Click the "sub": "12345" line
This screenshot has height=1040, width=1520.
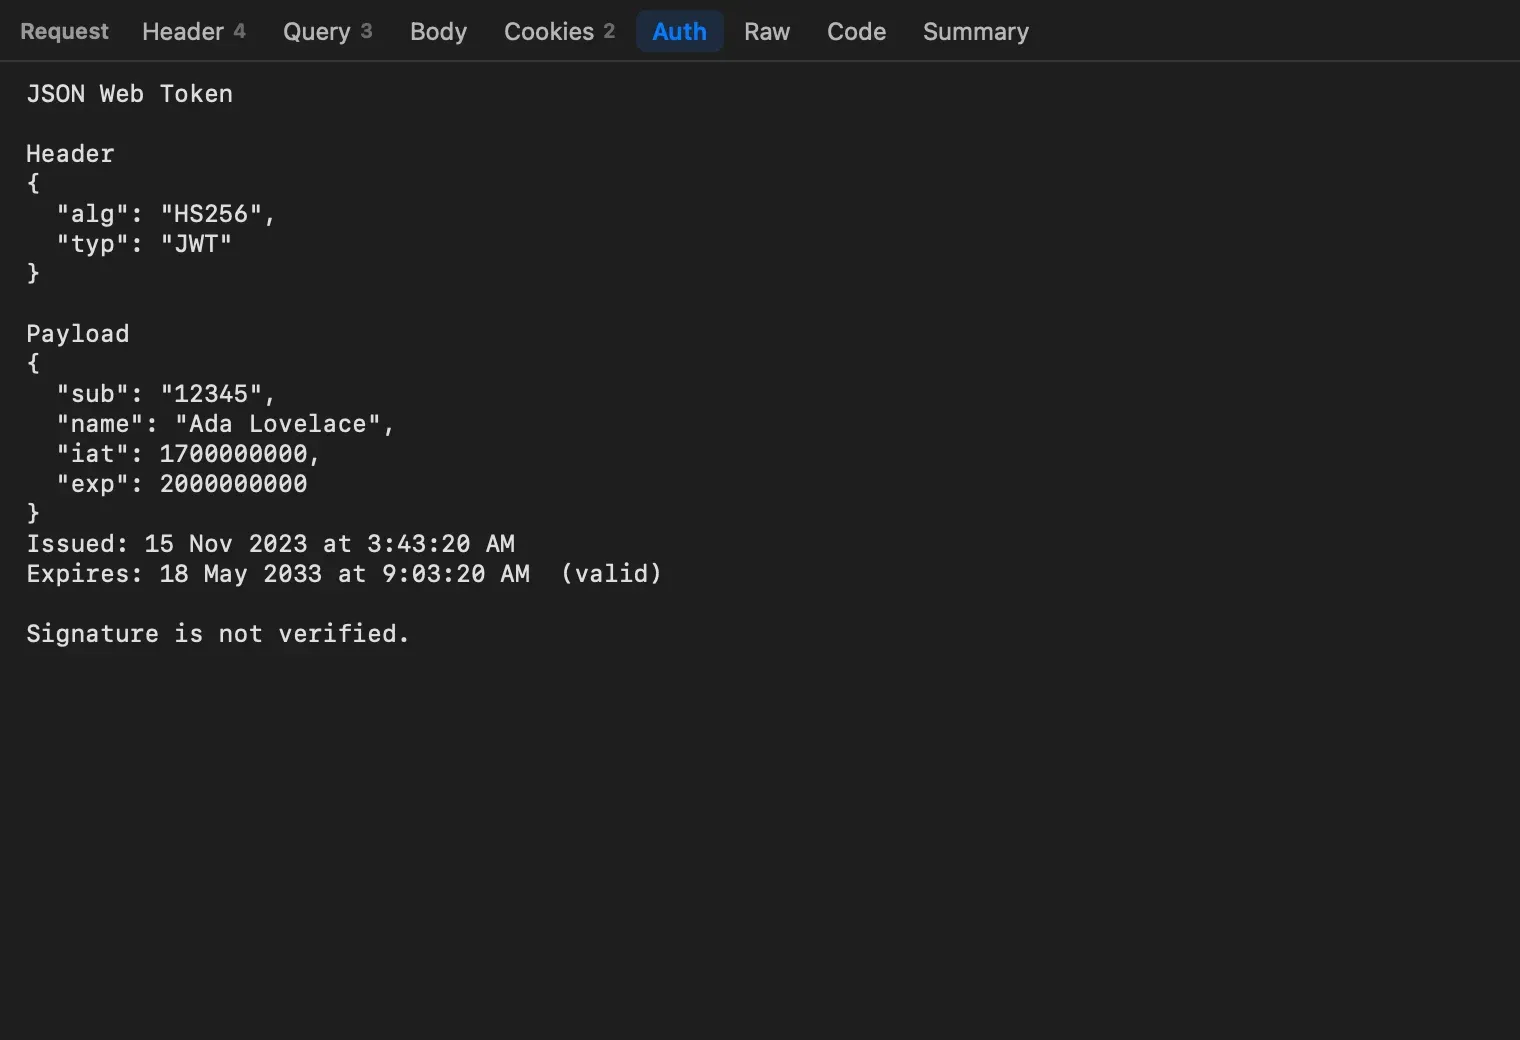click(x=166, y=394)
